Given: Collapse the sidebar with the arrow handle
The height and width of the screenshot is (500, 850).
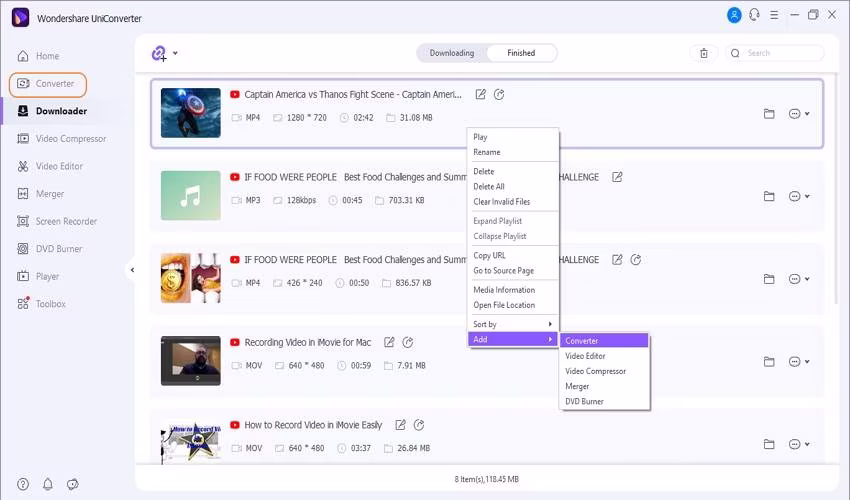Looking at the screenshot, I should (132, 270).
